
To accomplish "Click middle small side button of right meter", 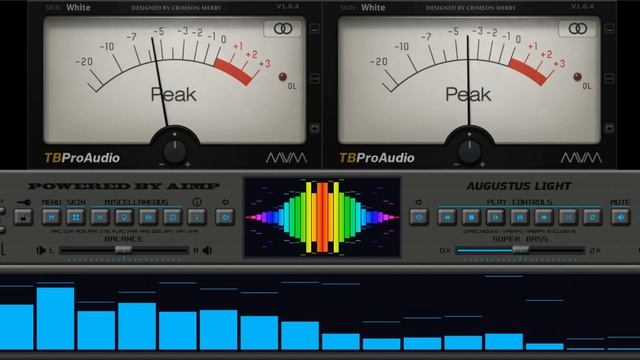I will [x=609, y=78].
